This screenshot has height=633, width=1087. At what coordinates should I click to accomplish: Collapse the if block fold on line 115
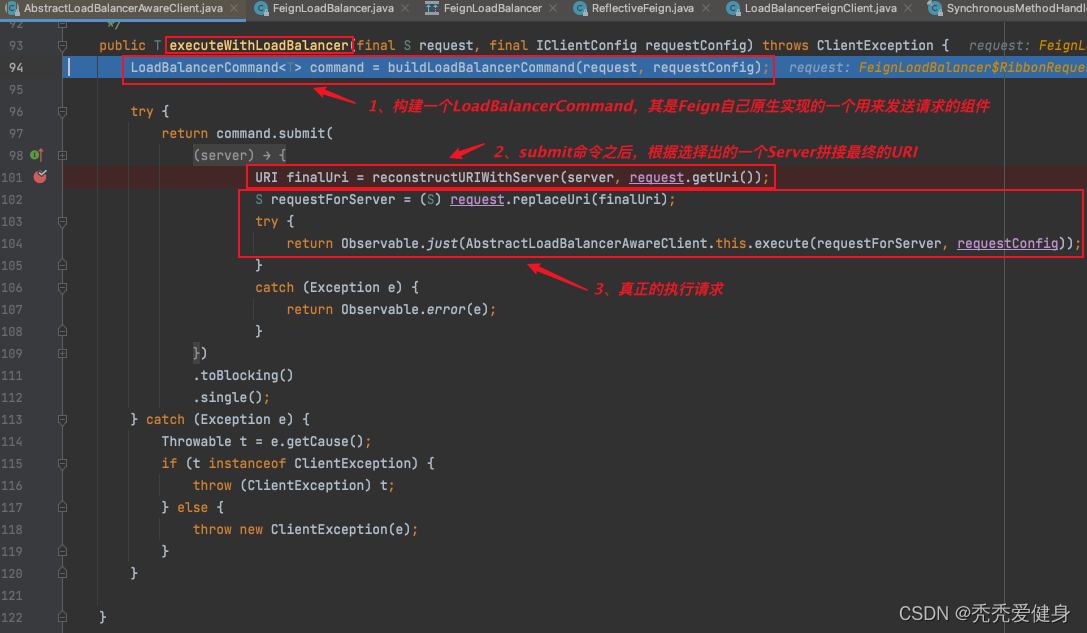click(x=62, y=463)
